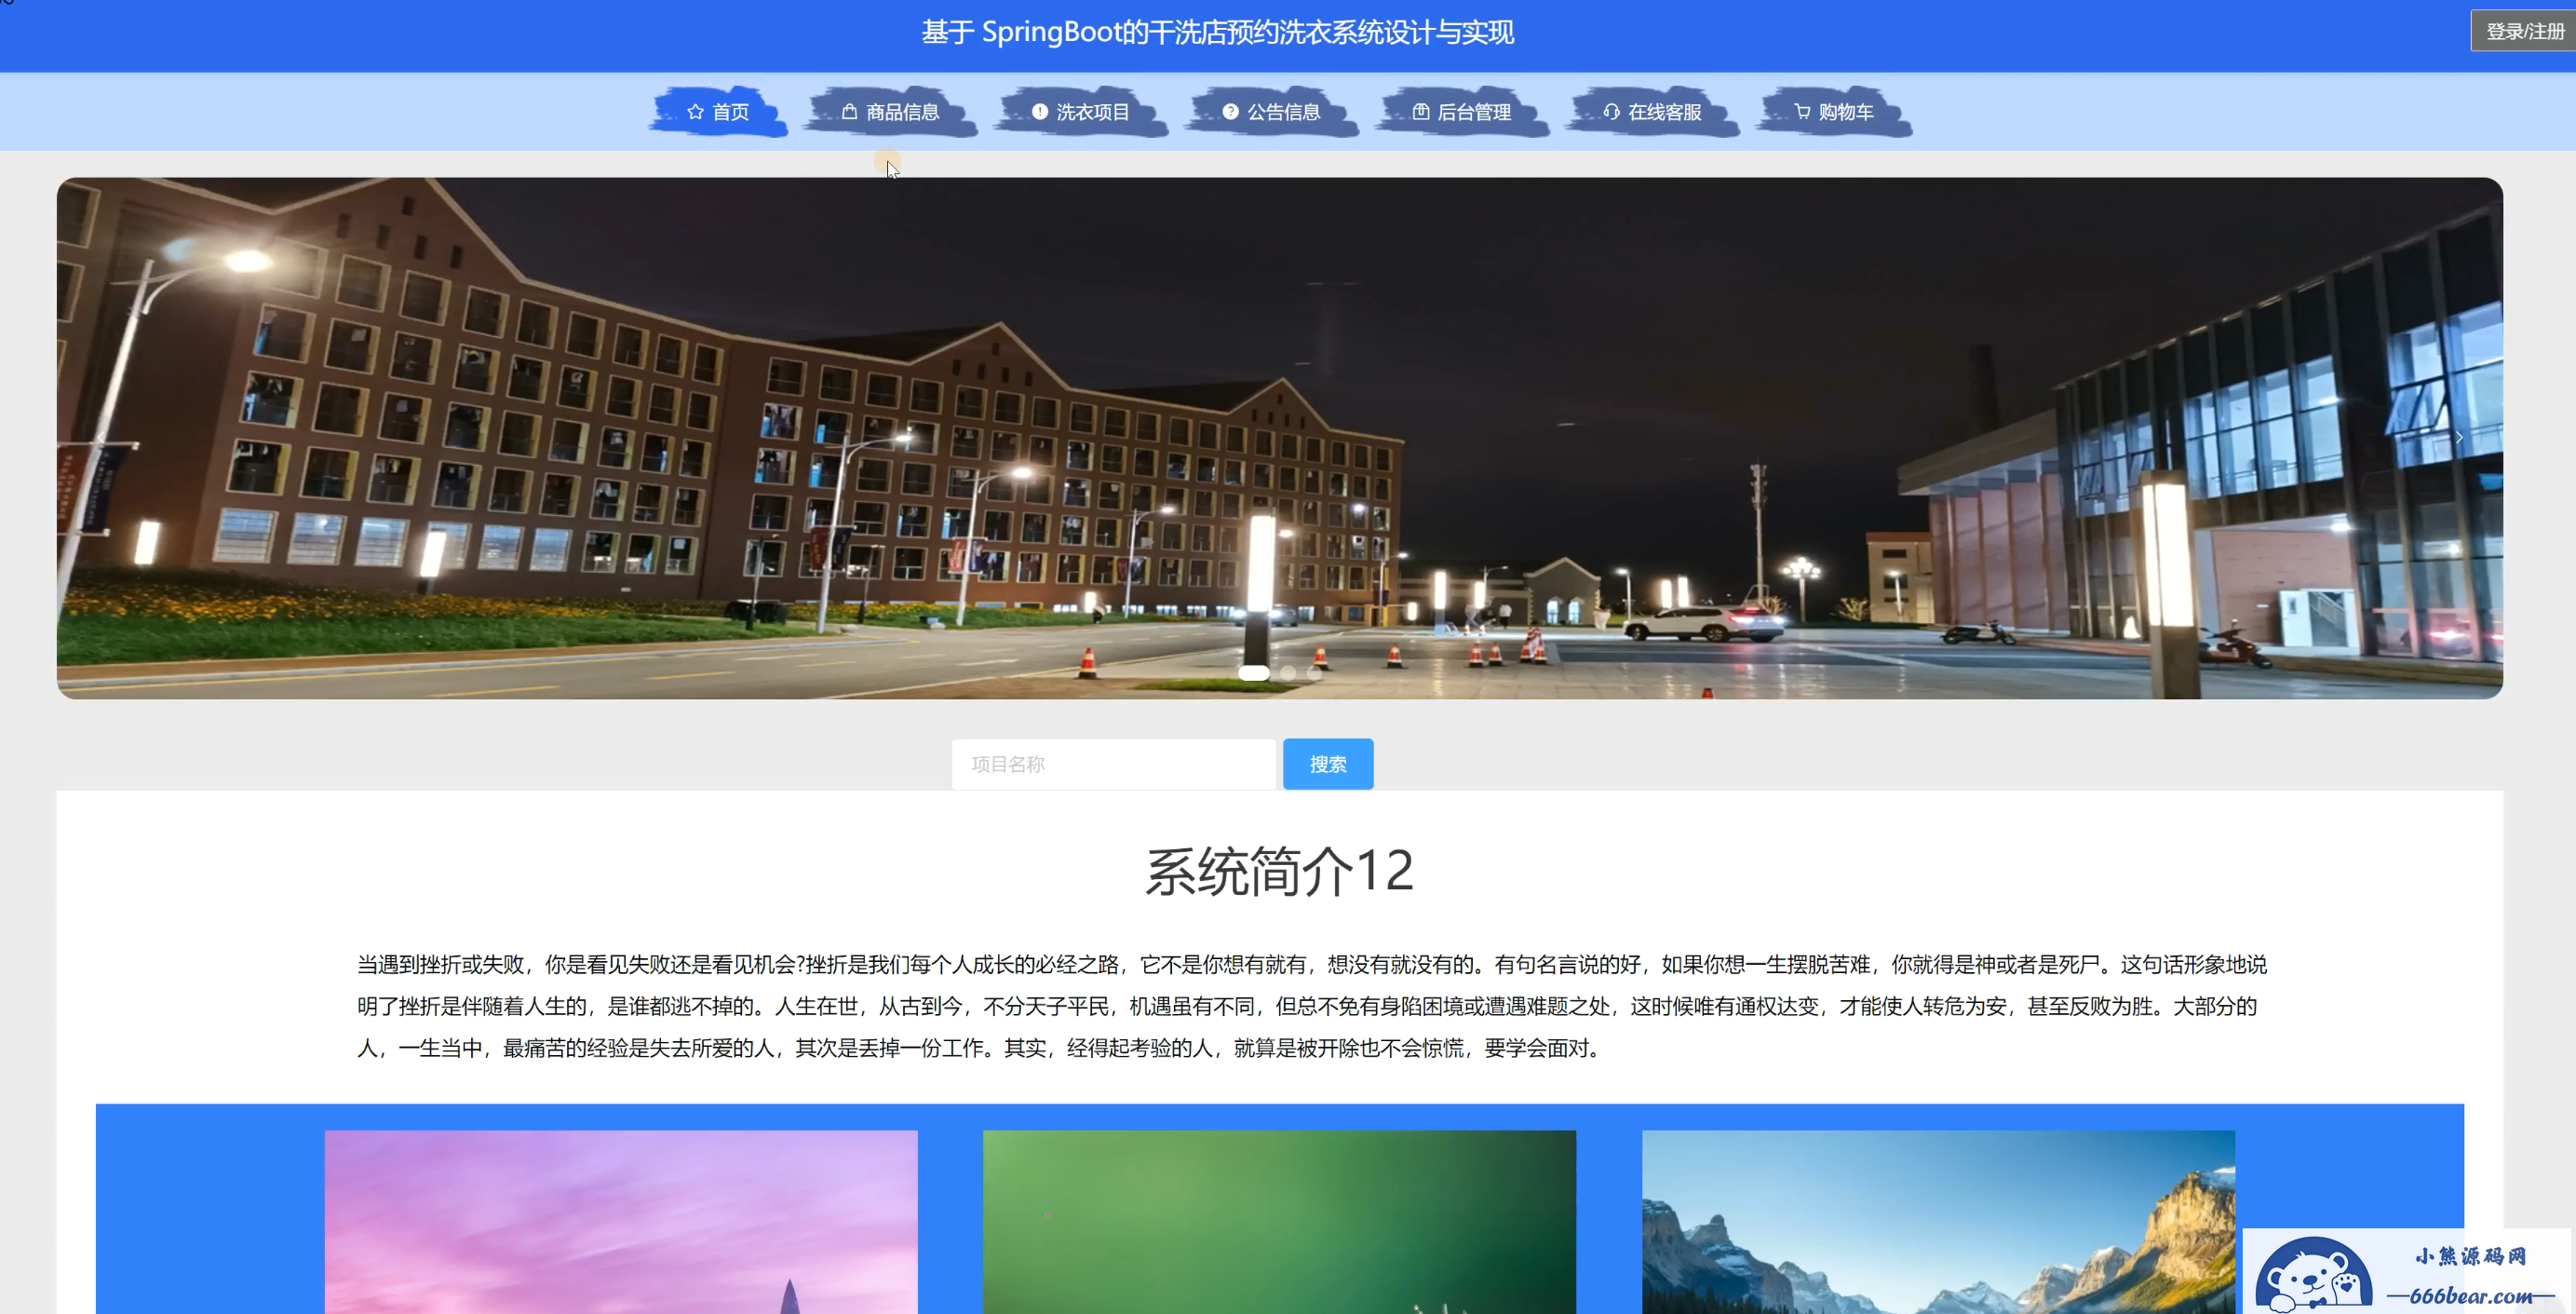The height and width of the screenshot is (1314, 2576).
Task: Click the headset icon beside 在线客服
Action: (x=1611, y=112)
